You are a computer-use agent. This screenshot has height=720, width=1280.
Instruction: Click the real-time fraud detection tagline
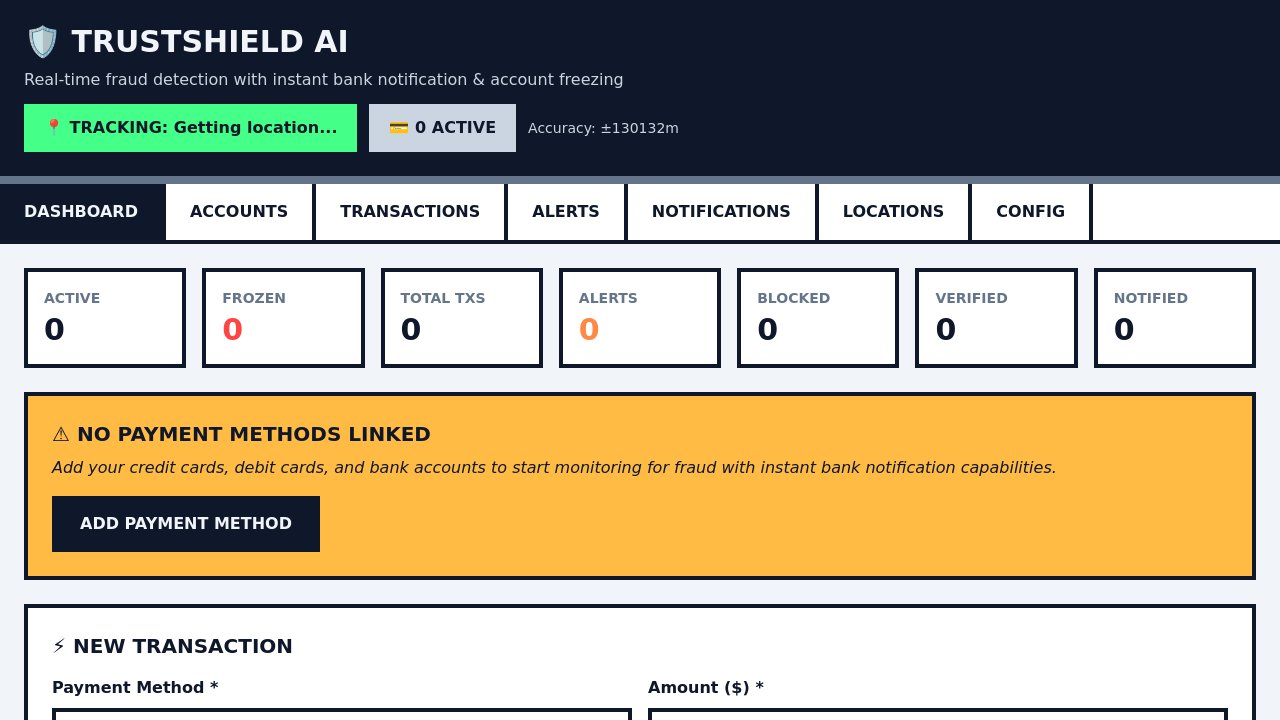coord(324,80)
